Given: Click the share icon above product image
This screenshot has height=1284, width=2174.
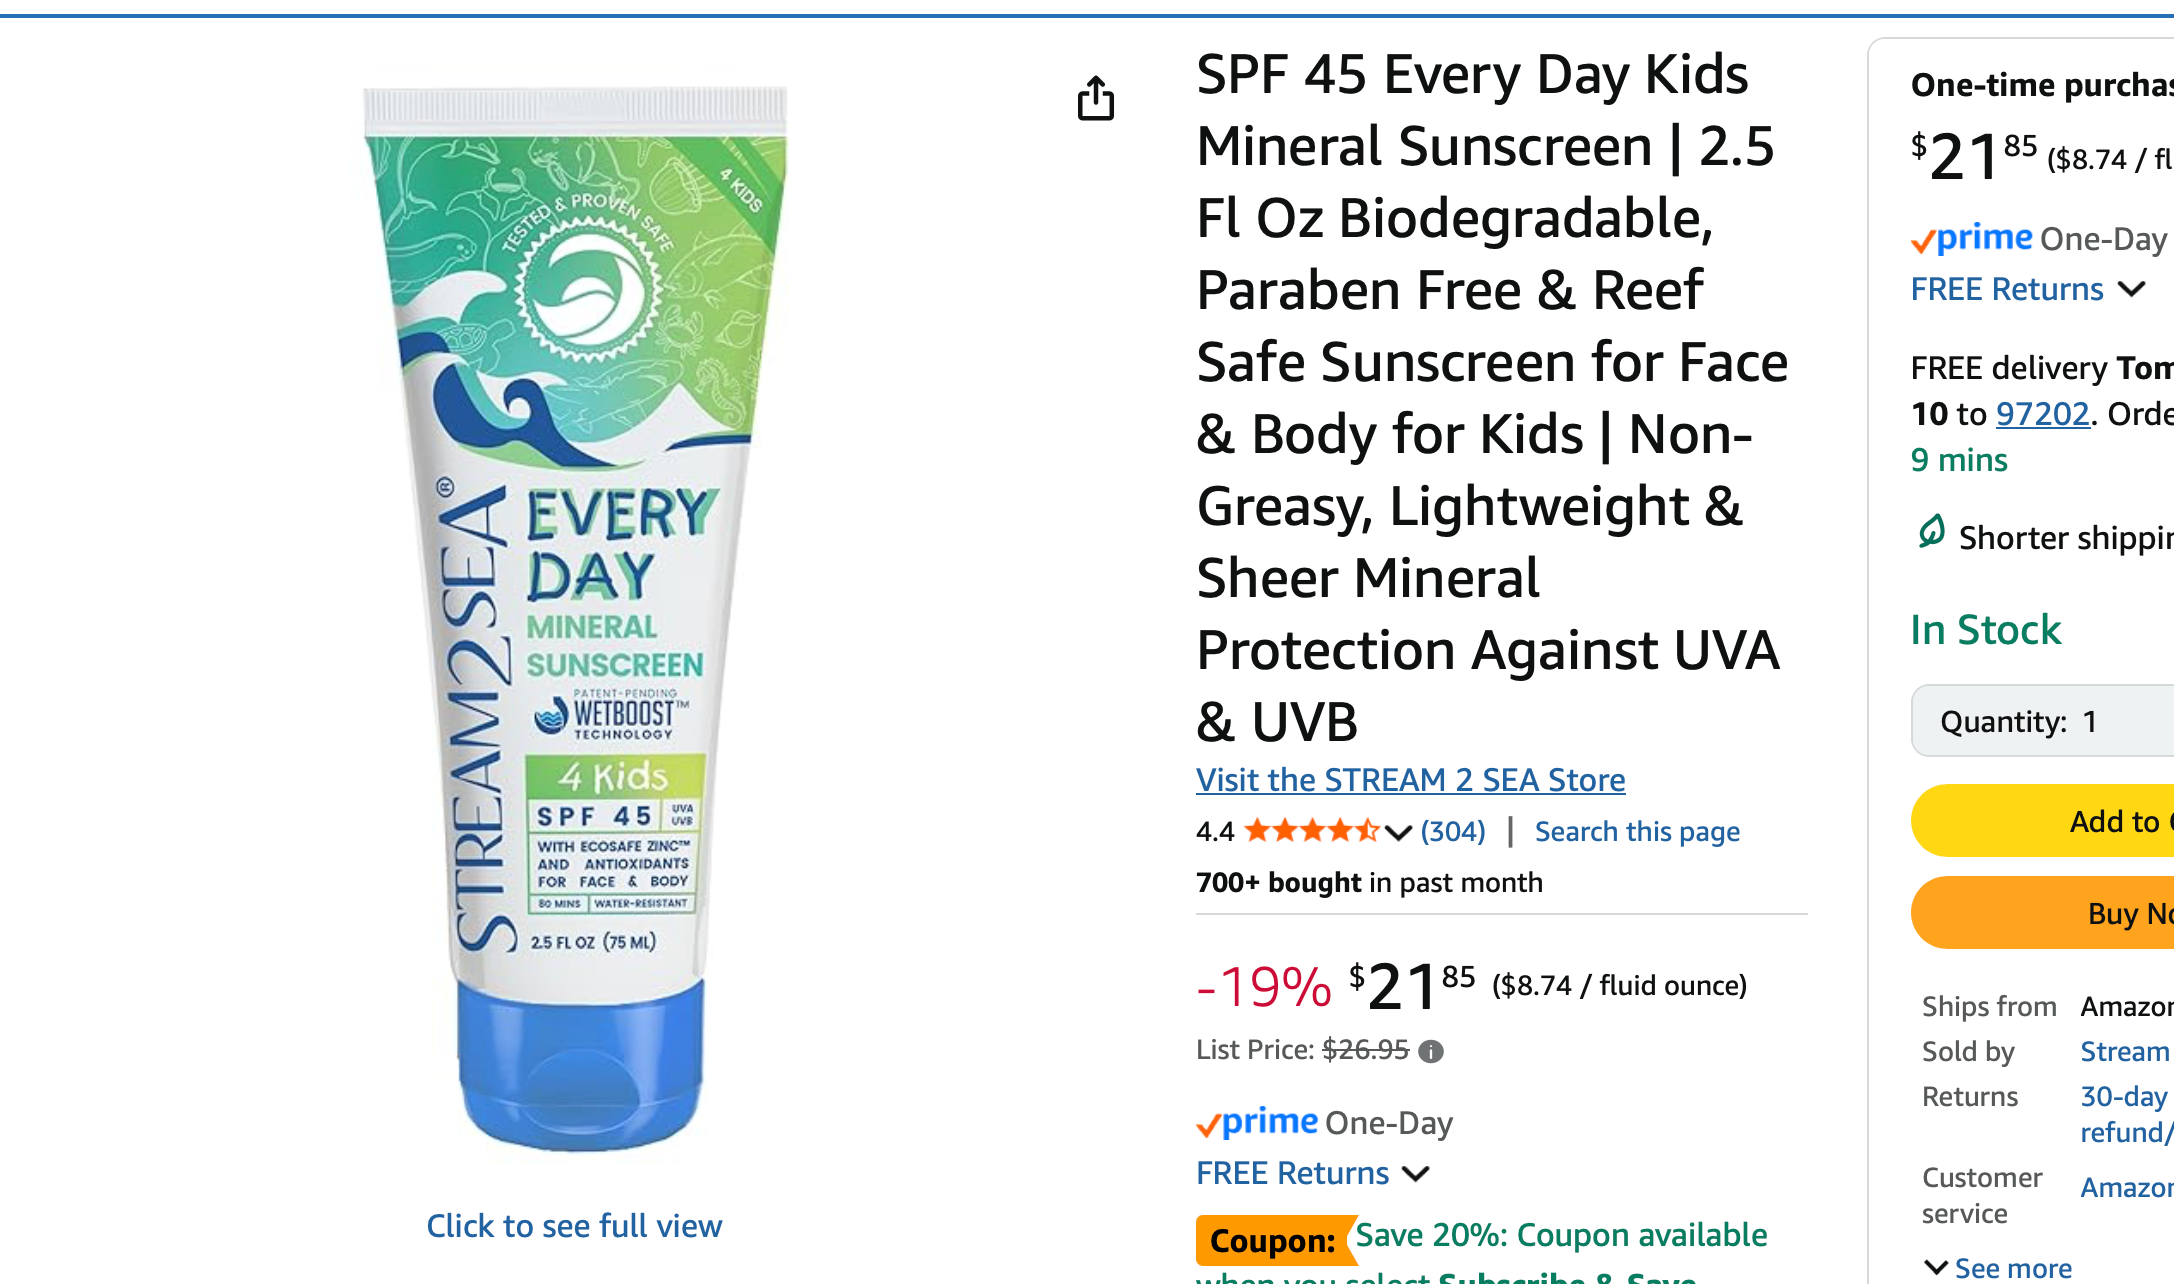Looking at the screenshot, I should click(x=1096, y=98).
